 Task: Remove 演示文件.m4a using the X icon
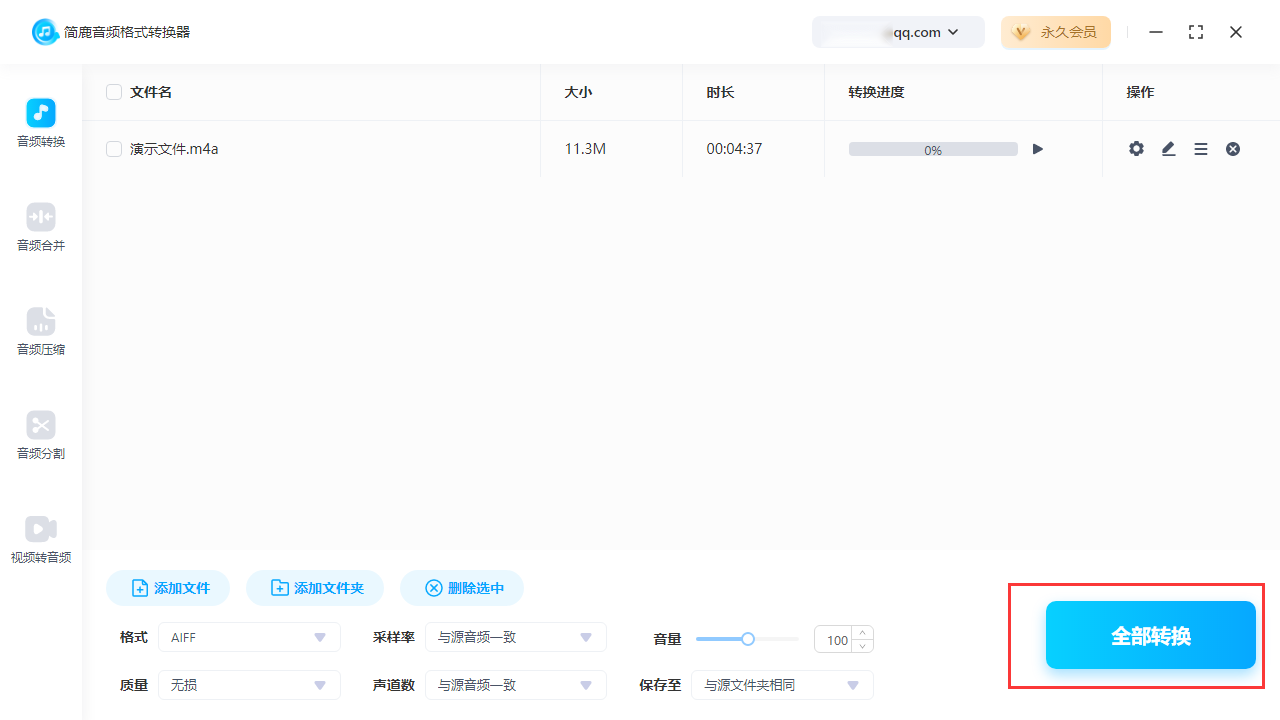pos(1232,148)
